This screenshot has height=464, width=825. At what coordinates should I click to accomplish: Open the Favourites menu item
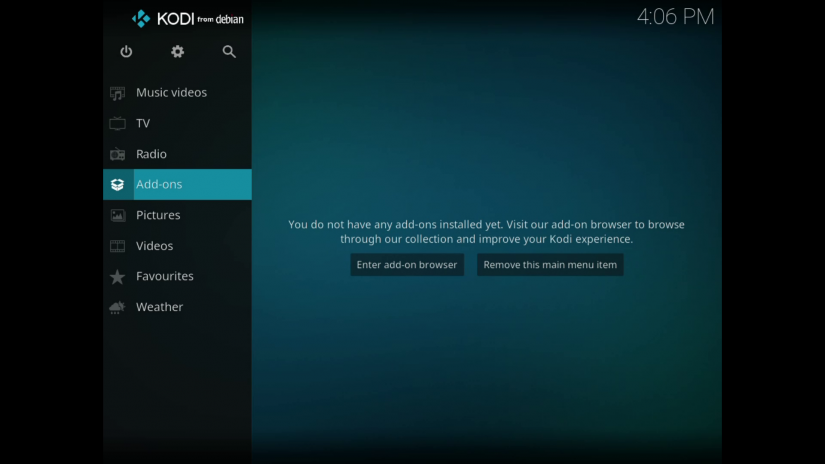pos(177,276)
